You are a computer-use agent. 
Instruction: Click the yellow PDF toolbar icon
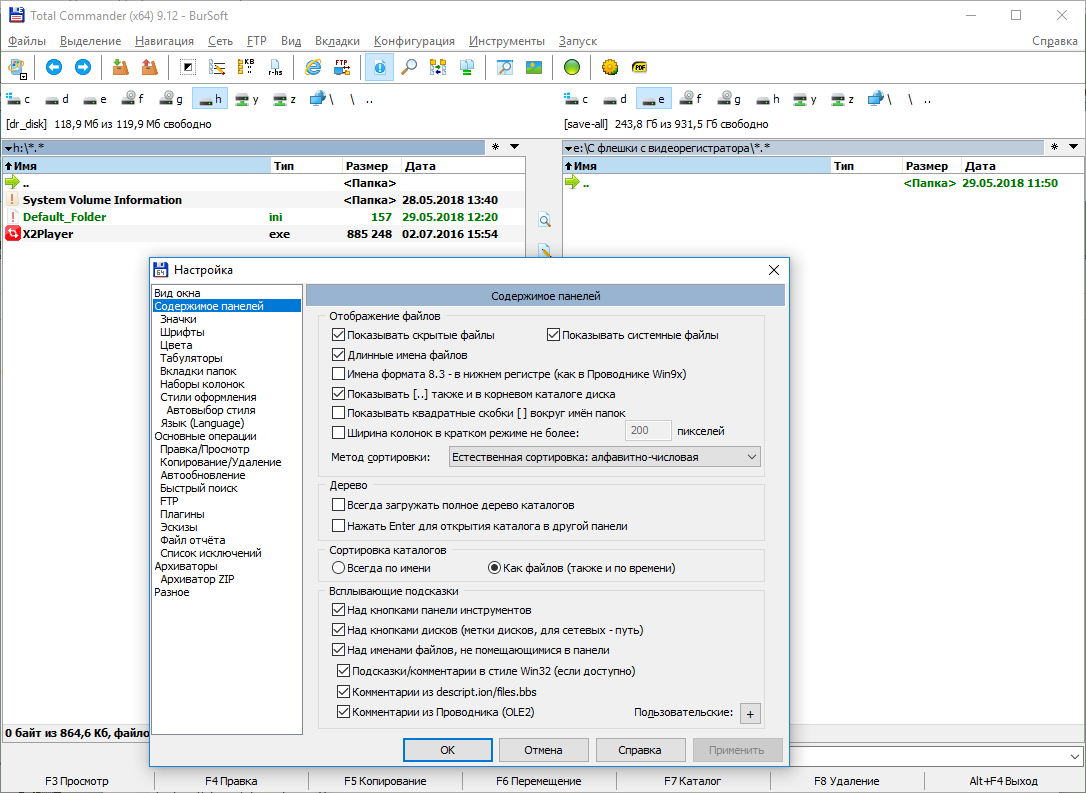click(x=639, y=67)
